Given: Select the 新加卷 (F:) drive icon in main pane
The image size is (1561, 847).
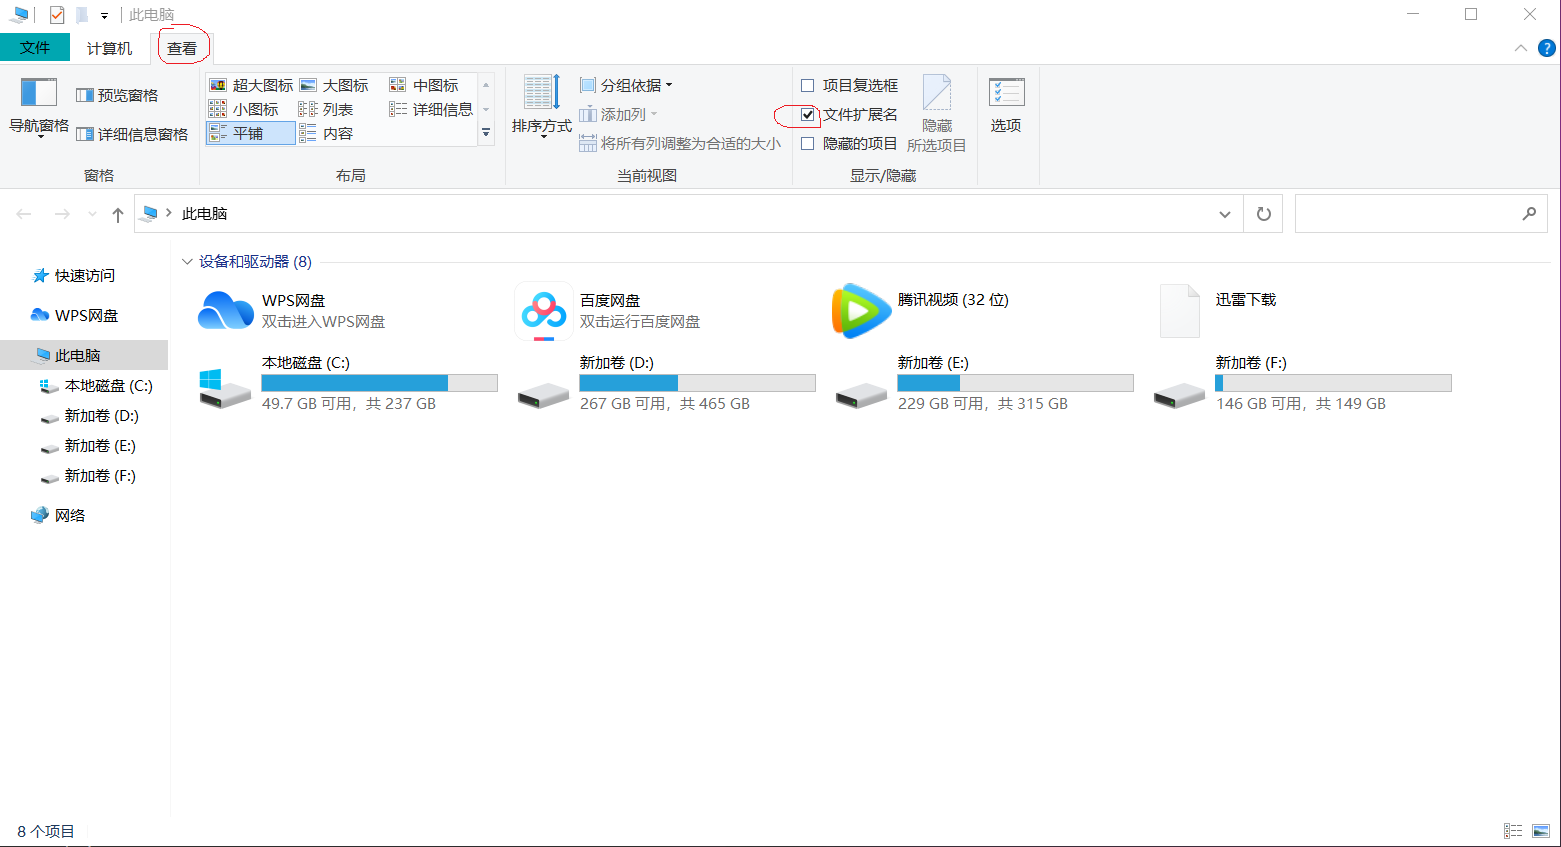Looking at the screenshot, I should (1179, 395).
